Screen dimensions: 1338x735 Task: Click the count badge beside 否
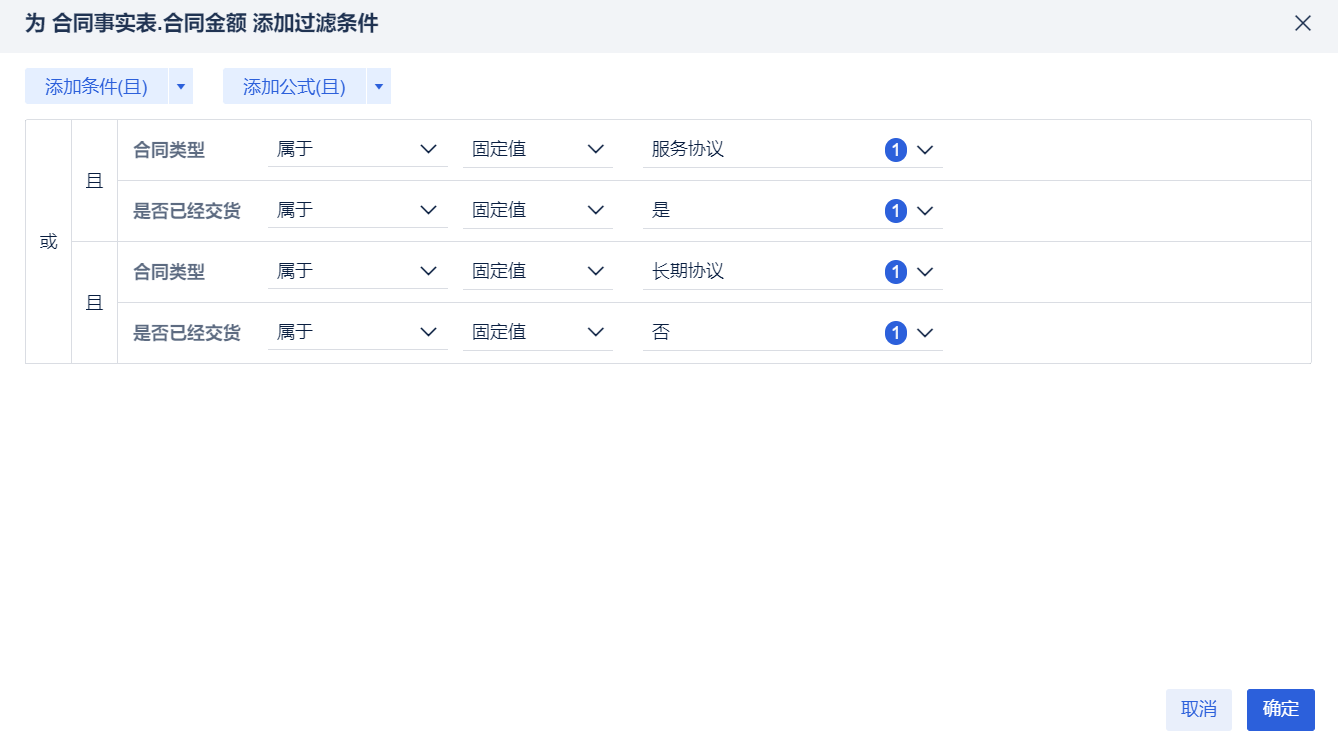tap(895, 333)
